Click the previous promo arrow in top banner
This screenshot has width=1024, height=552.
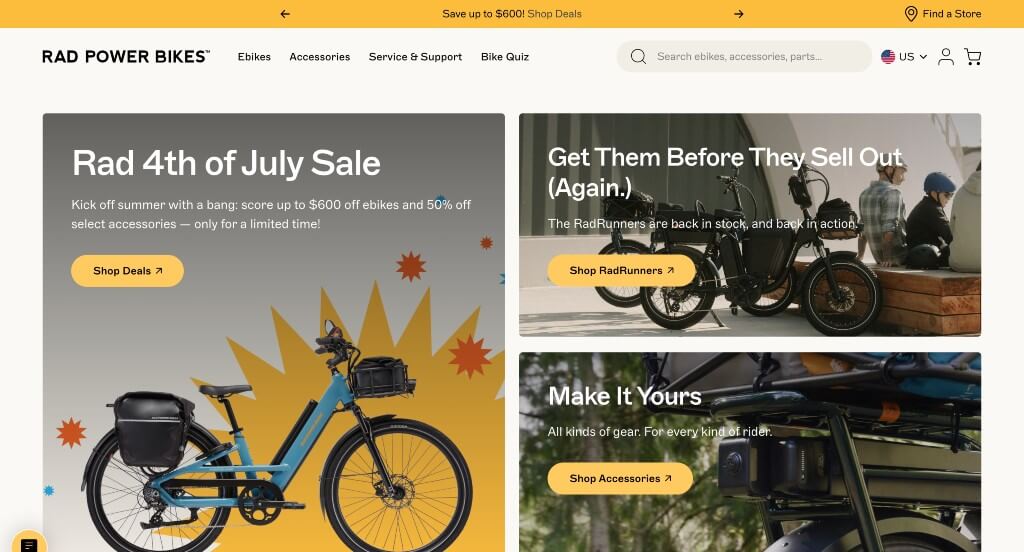(285, 14)
